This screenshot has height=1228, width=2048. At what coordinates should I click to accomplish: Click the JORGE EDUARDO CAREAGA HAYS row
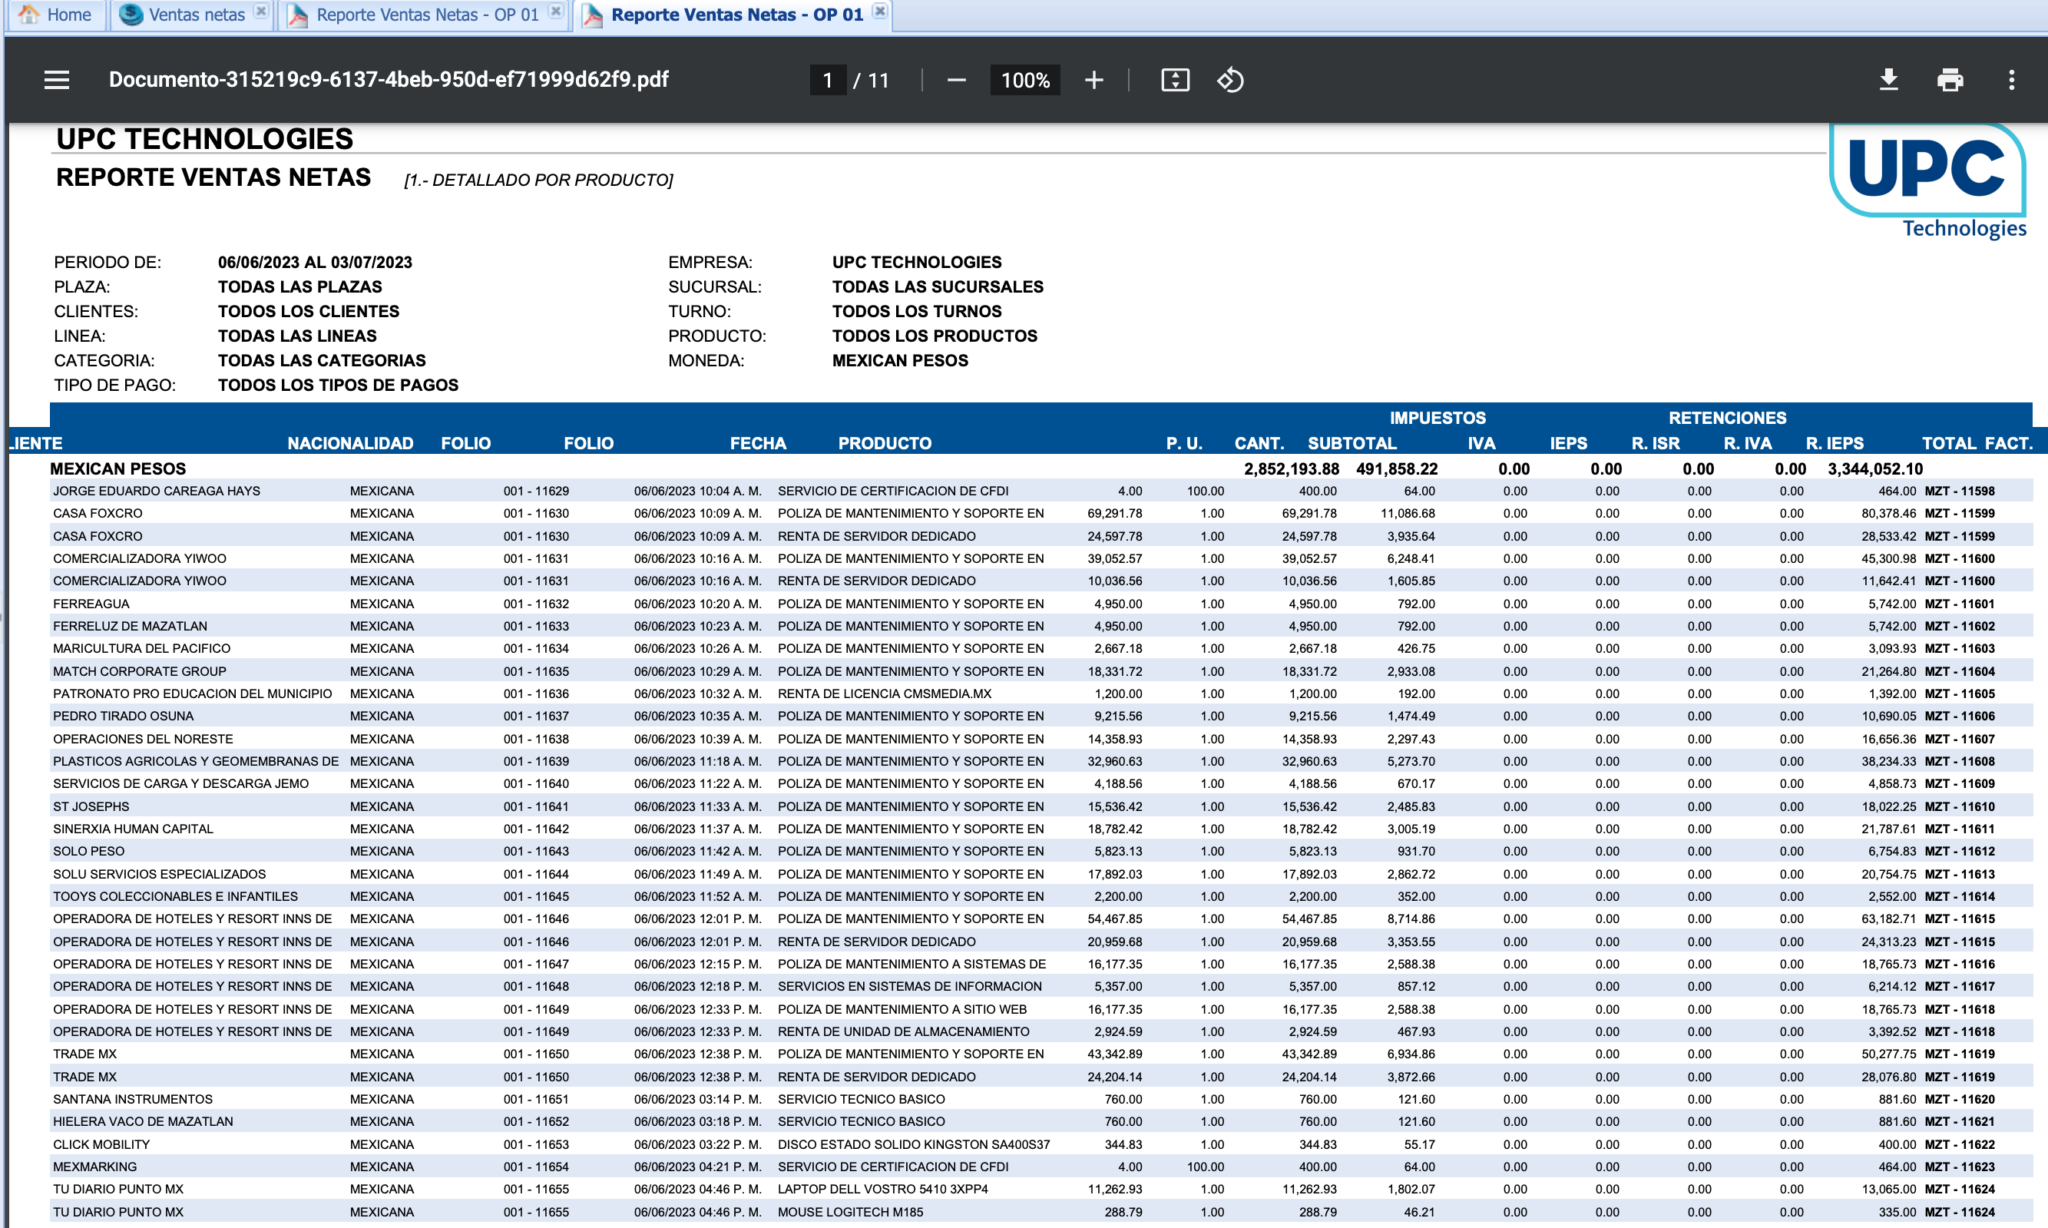point(157,491)
